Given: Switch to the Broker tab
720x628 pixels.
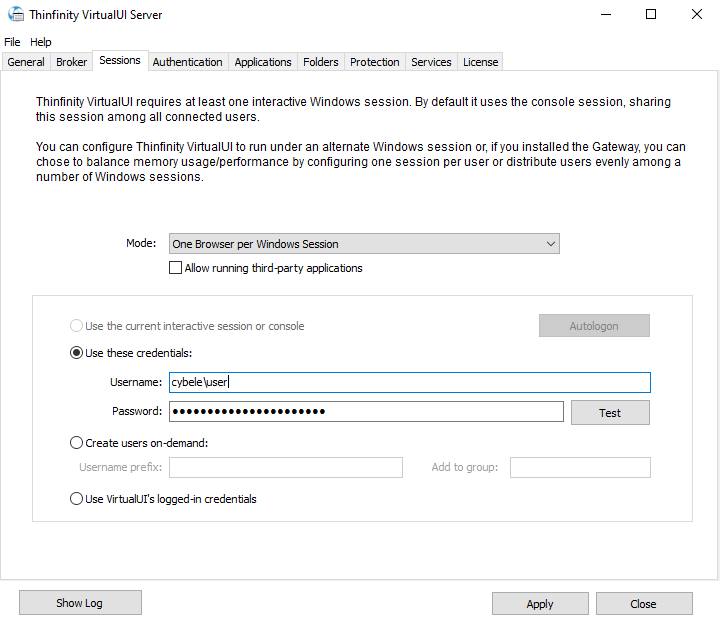Looking at the screenshot, I should (71, 62).
